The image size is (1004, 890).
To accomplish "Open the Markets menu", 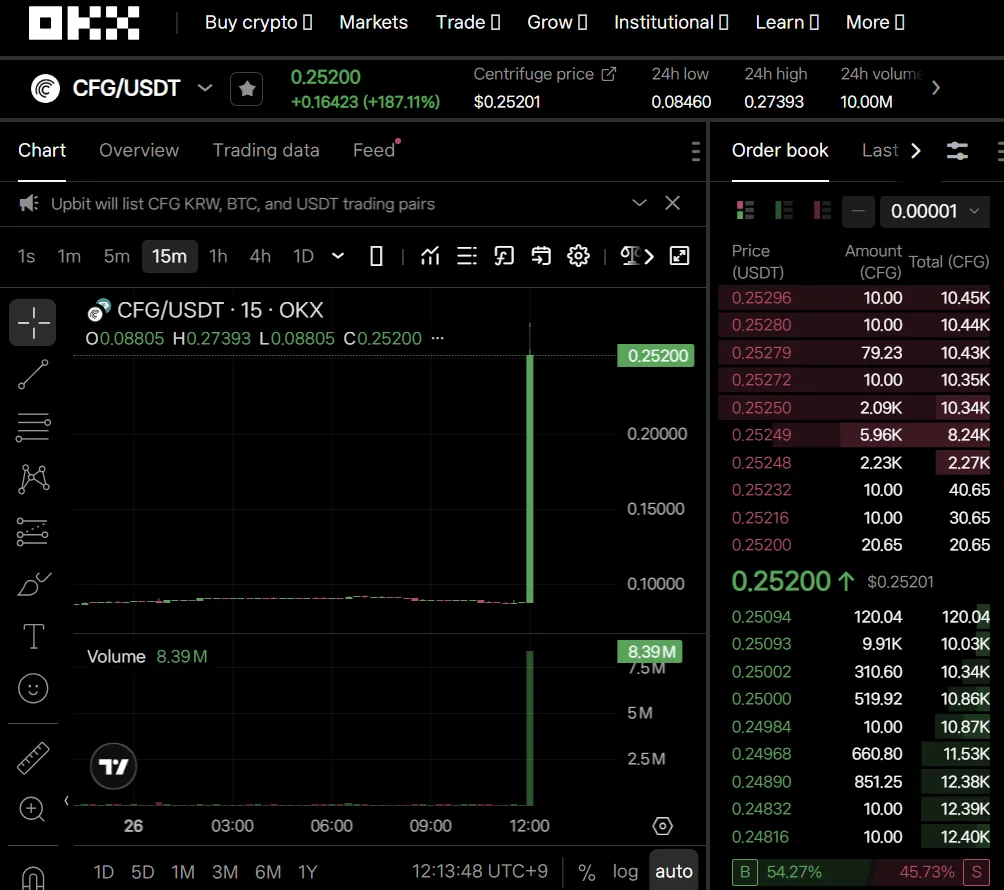I will coord(373,22).
